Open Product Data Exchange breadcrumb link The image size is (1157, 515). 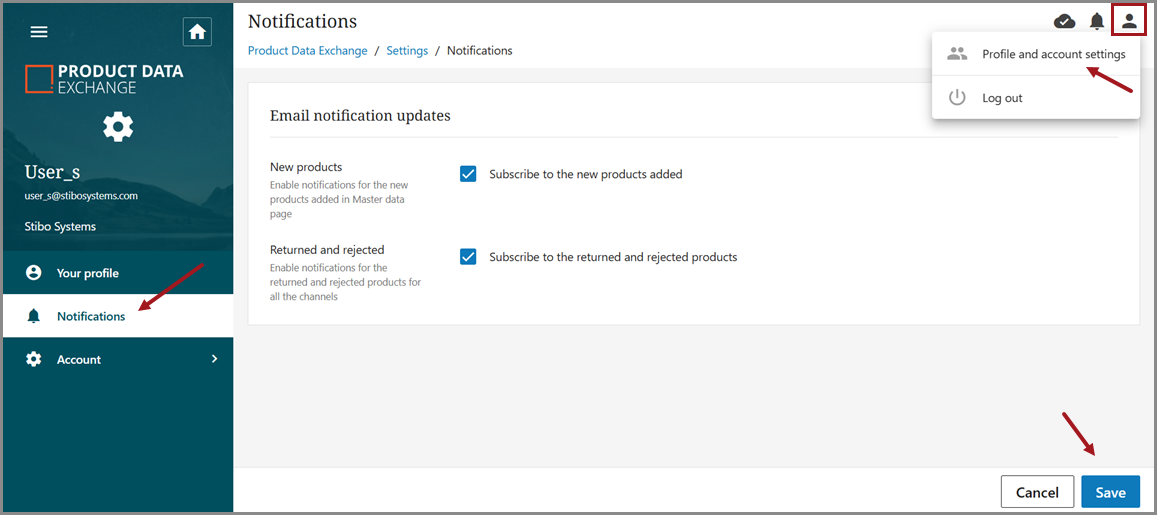[307, 51]
